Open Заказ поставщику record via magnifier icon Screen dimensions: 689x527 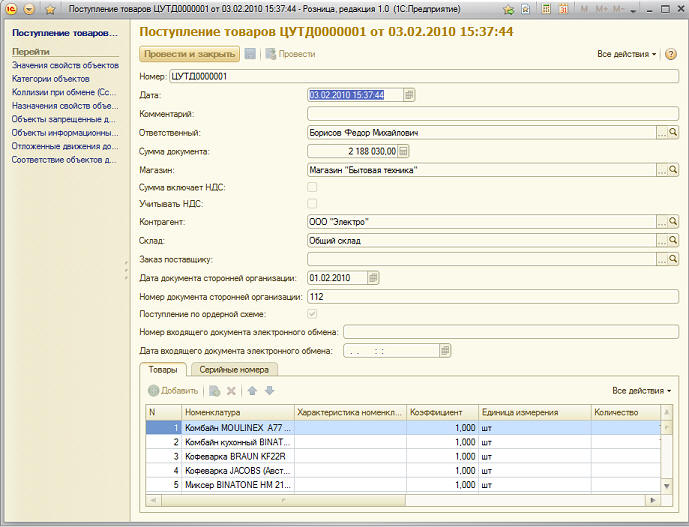673,259
